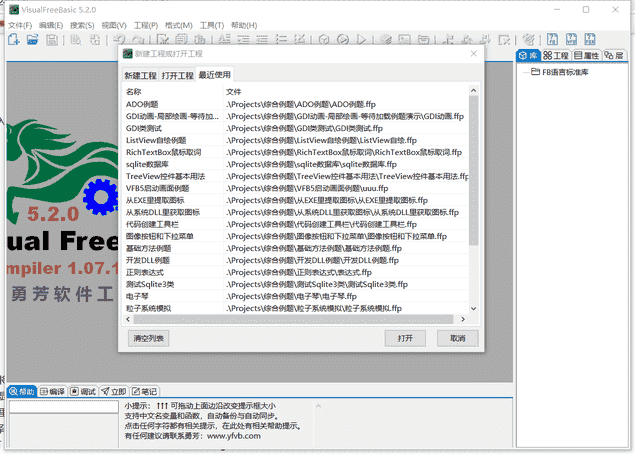This screenshot has height=454, width=635.
Task: Click the last blue document icon in toolbar
Action: click(590, 39)
